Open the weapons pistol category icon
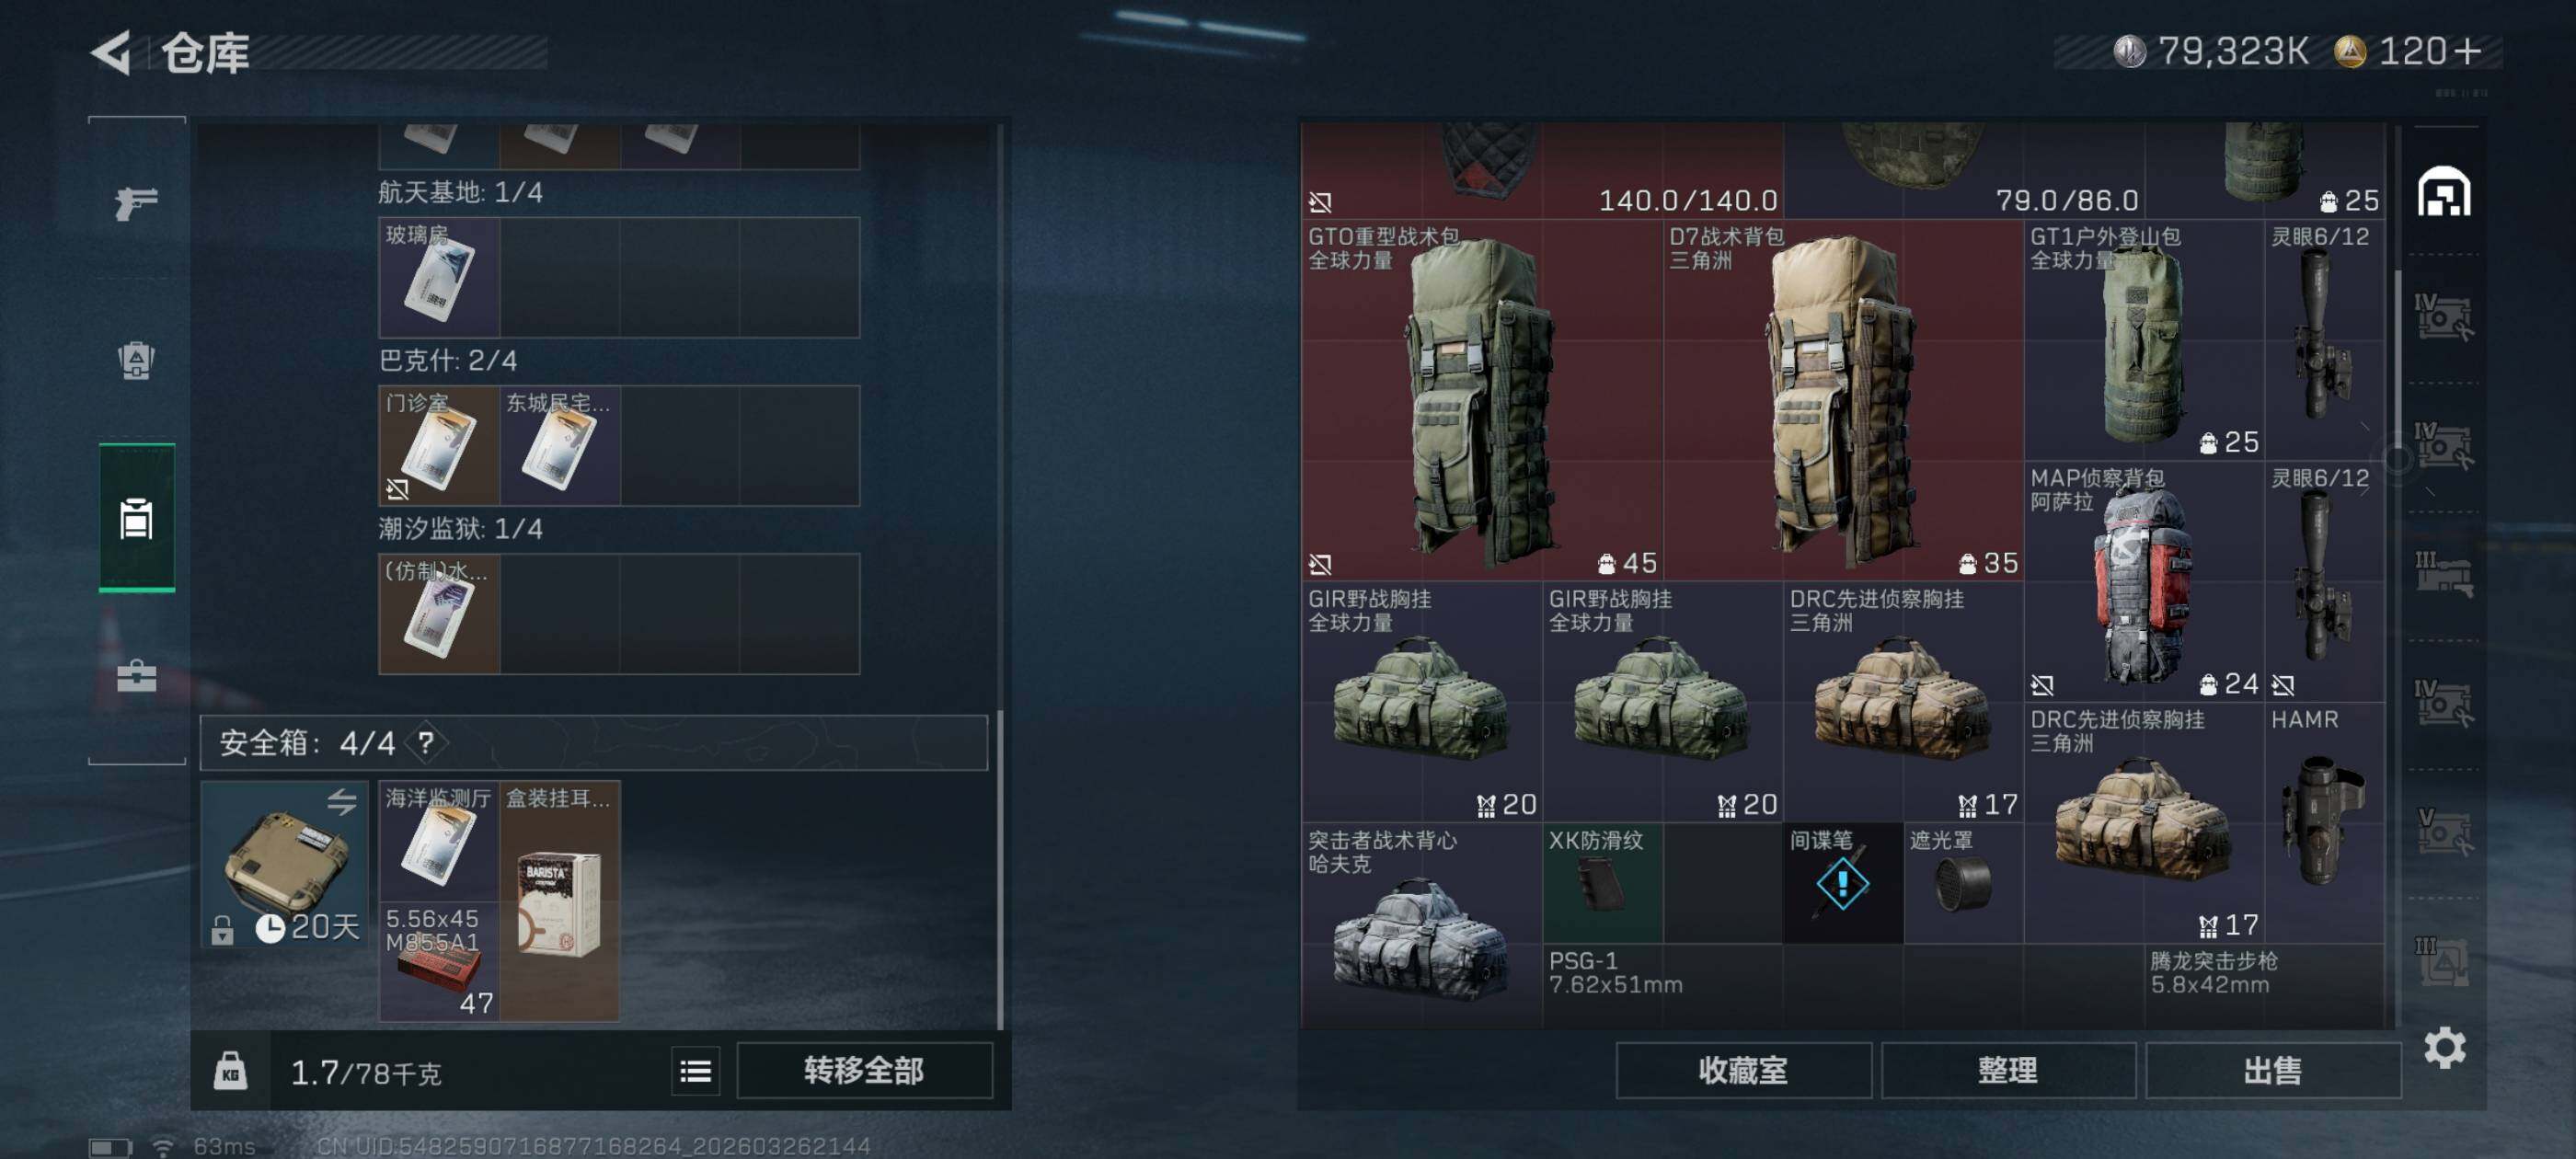Screen dimensions: 2576x1159 tap(136, 203)
